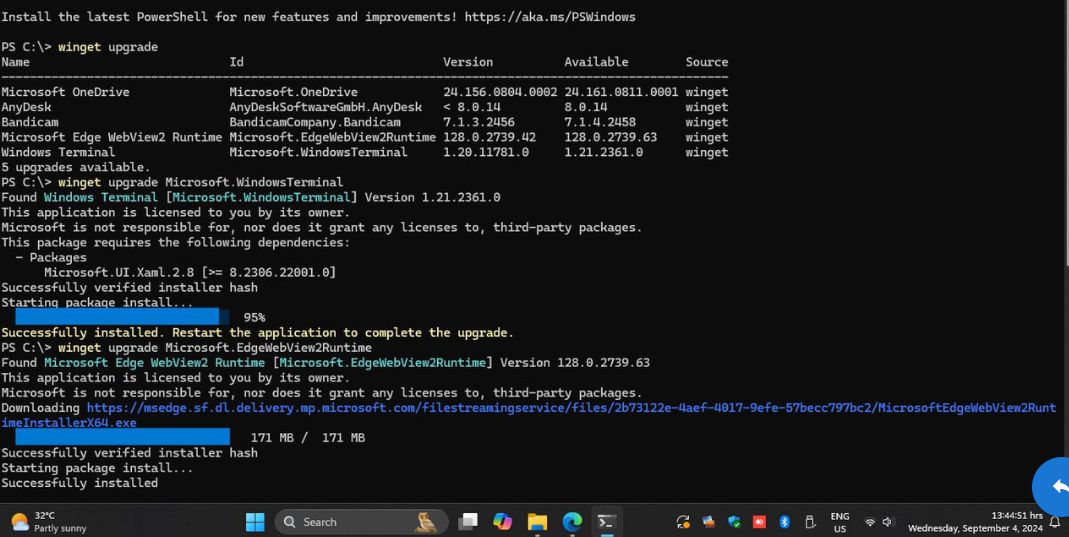Click the 'Available' column header
The width and height of the screenshot is (1069, 537).
(596, 62)
